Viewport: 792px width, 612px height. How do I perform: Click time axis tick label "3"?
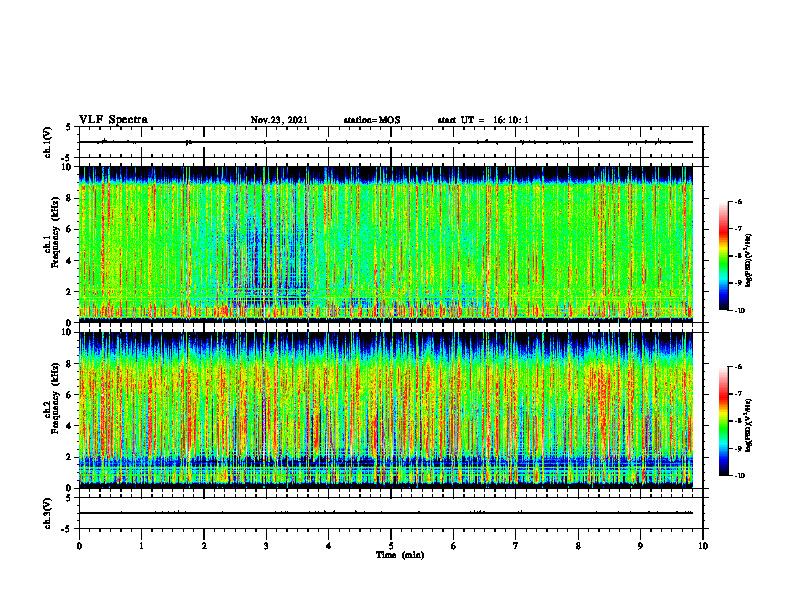coord(266,546)
